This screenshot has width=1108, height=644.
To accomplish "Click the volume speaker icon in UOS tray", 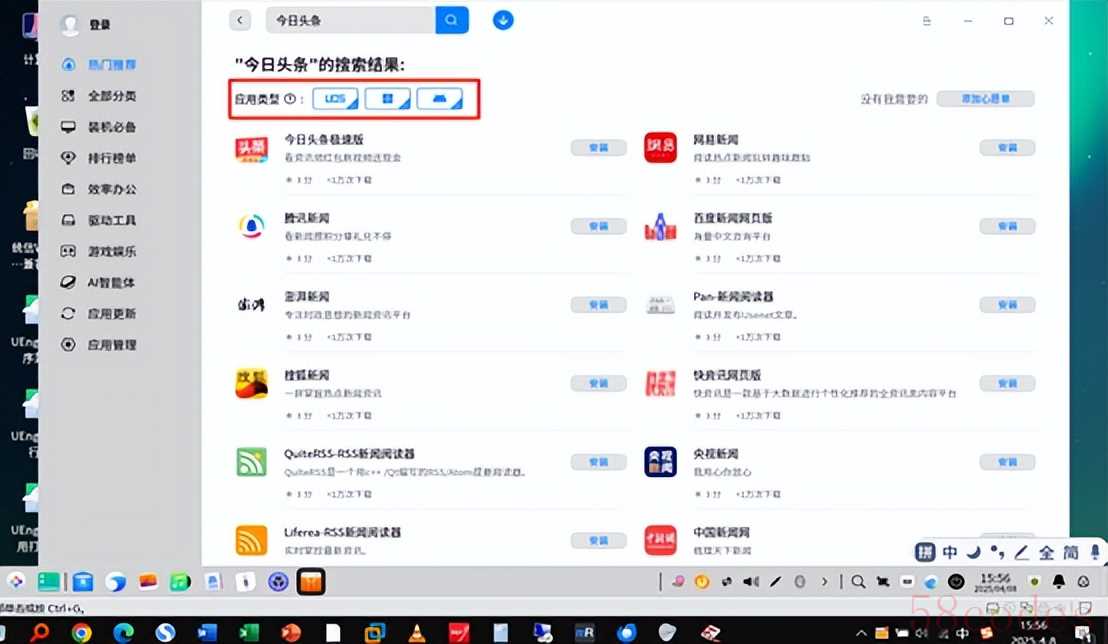I will pyautogui.click(x=750, y=582).
